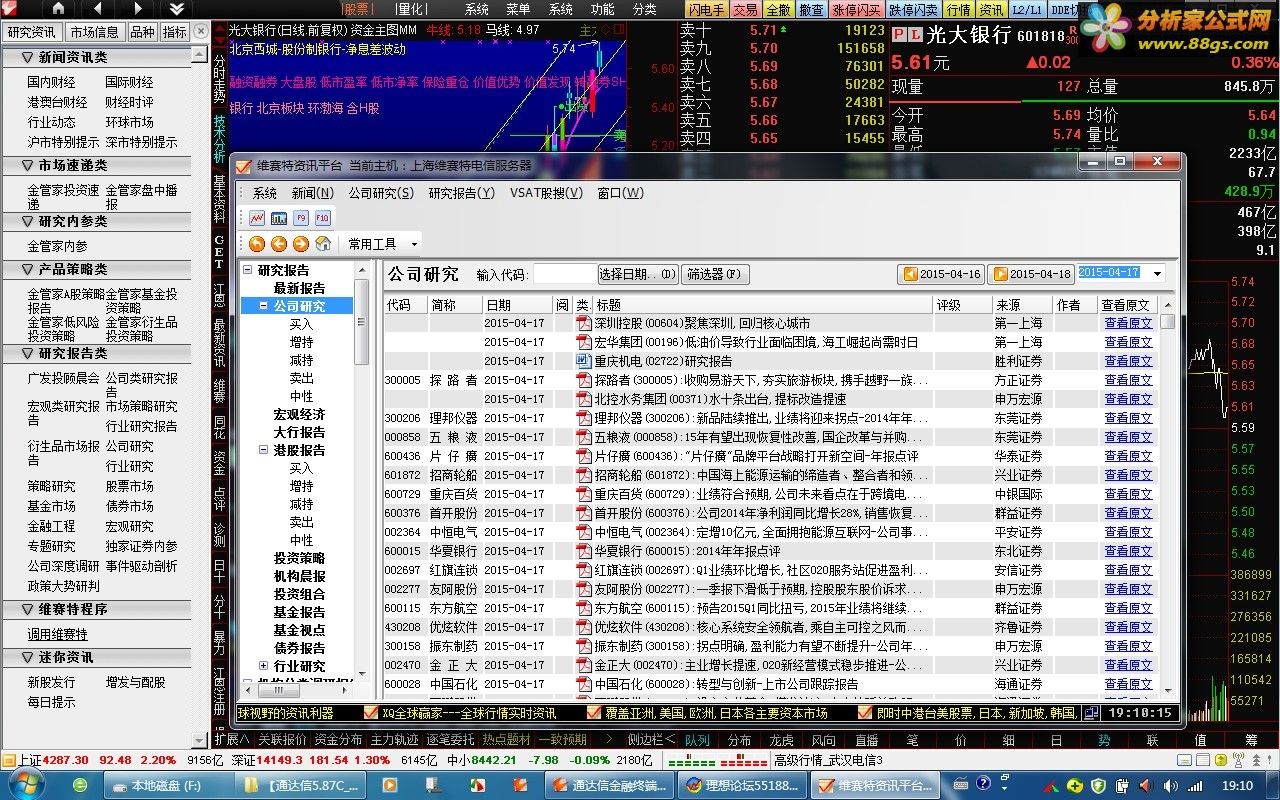Sort by the 来源 column header
This screenshot has width=1280, height=800.
[x=1022, y=305]
